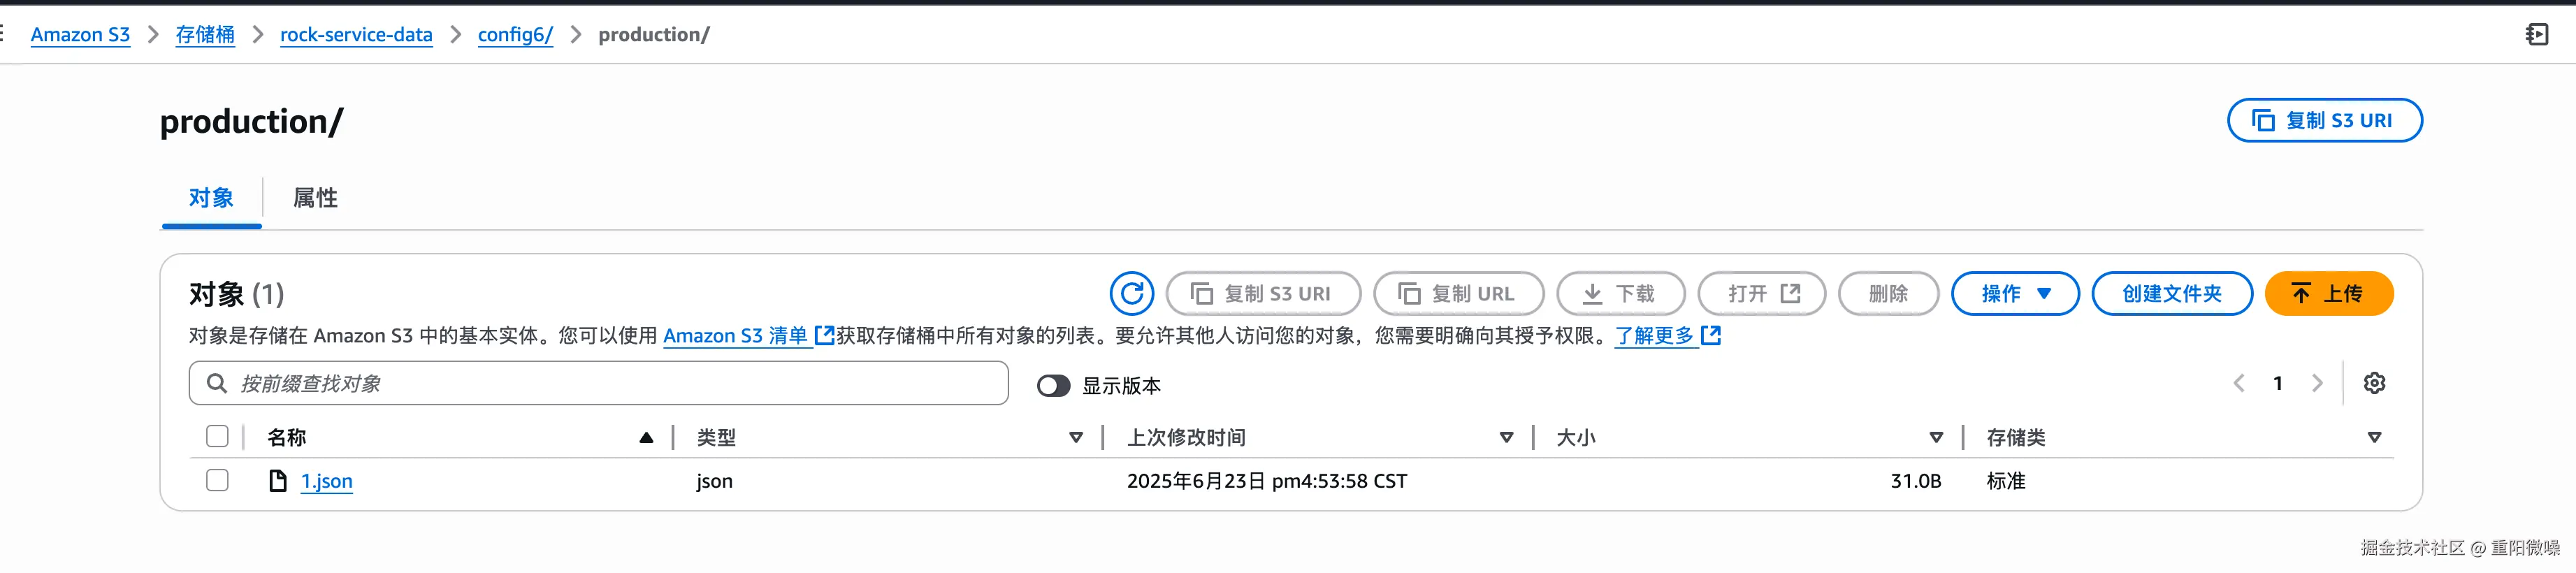Open rock-service-data breadcrumb link
The height and width of the screenshot is (573, 2576).
(x=356, y=34)
